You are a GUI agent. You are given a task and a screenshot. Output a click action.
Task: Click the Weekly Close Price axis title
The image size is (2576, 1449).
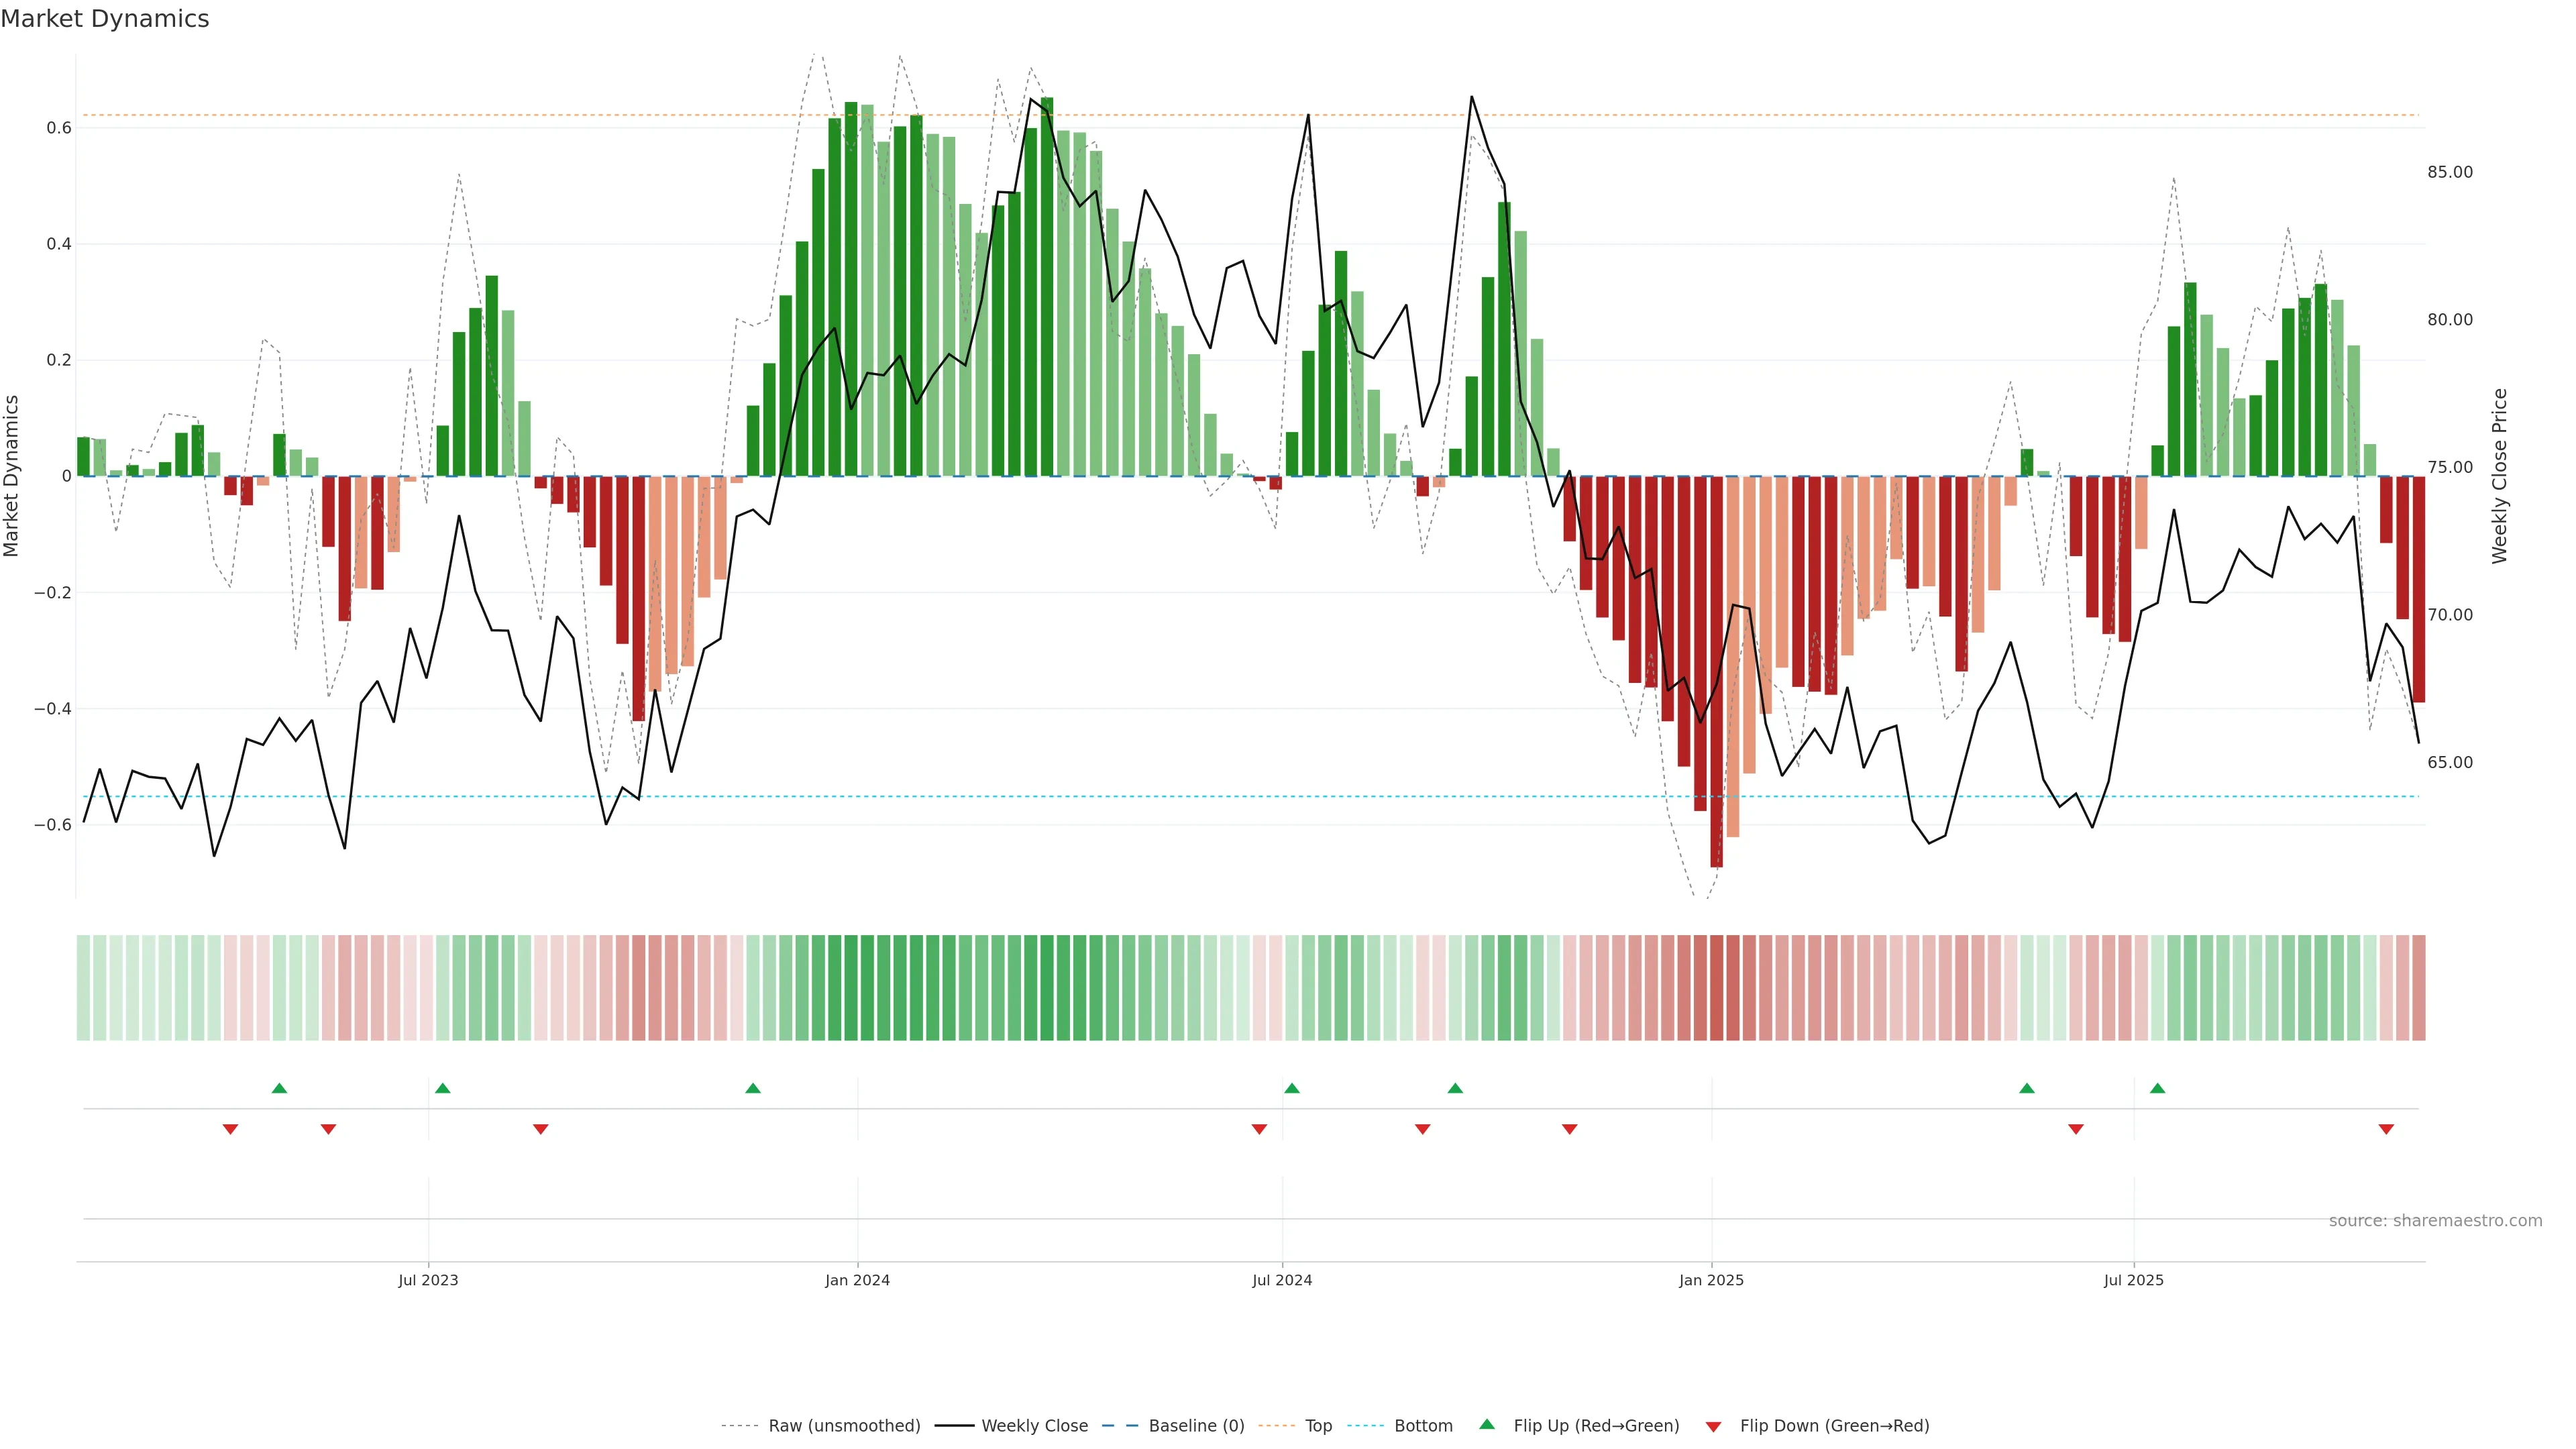coord(2499,476)
